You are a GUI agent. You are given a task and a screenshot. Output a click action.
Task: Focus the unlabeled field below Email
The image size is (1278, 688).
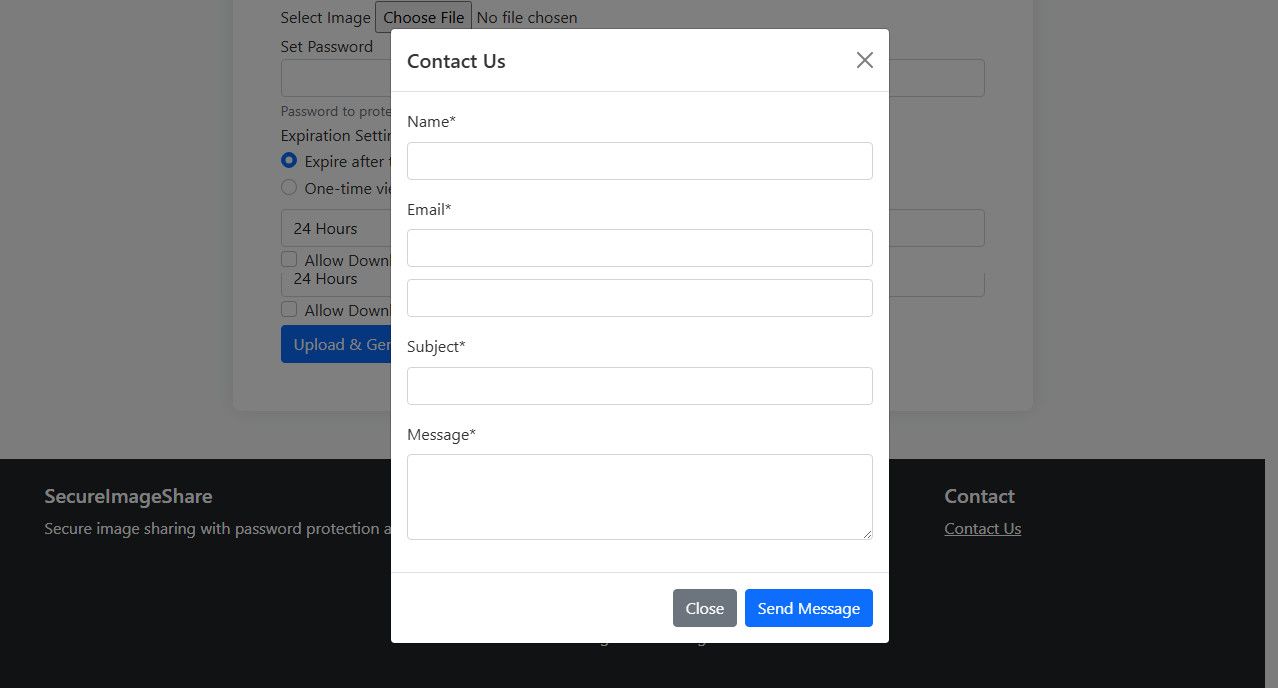[x=639, y=298]
